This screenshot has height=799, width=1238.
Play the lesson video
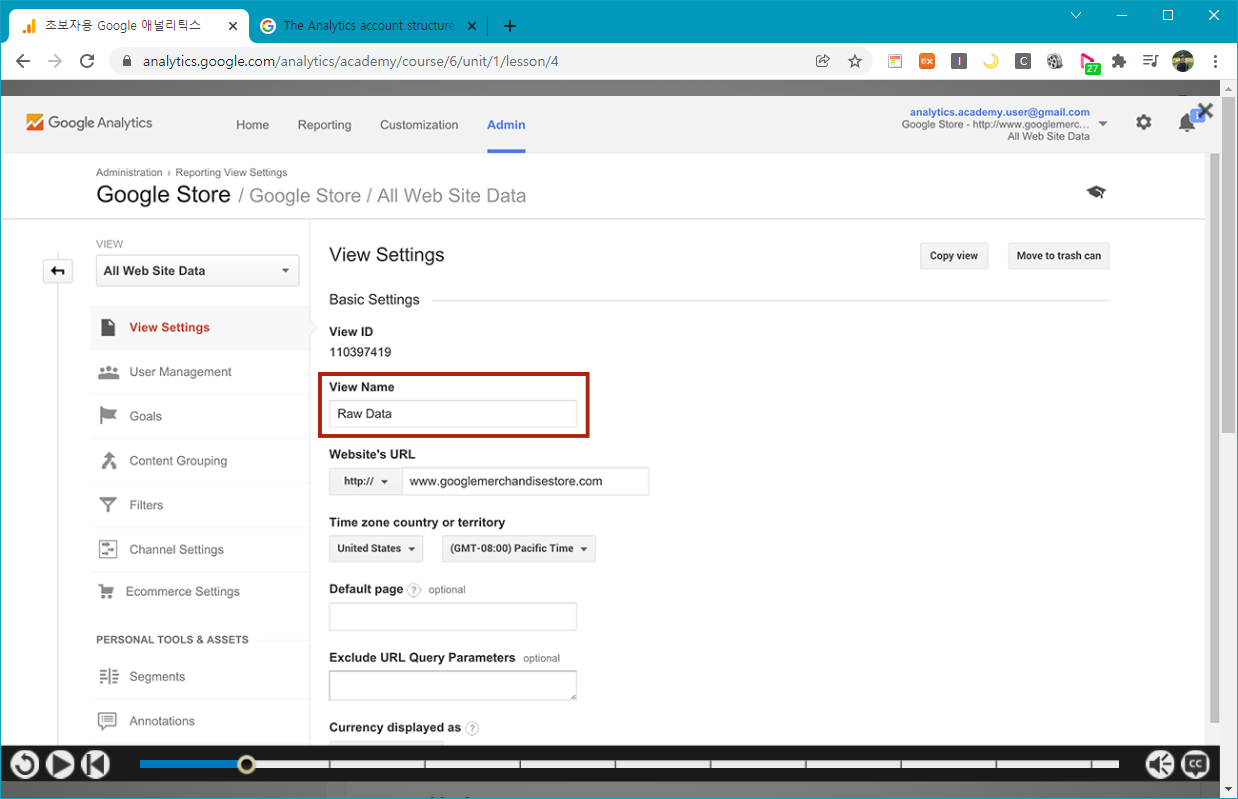pos(60,765)
